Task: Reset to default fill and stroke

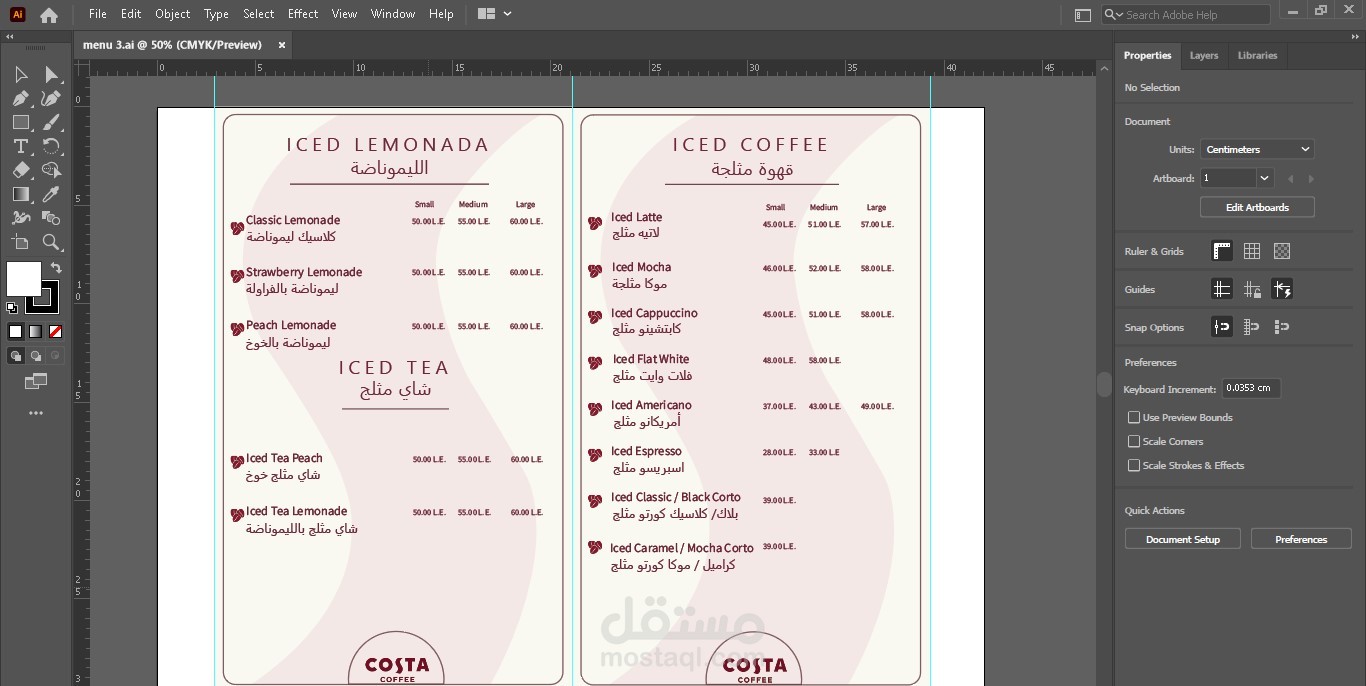Action: pos(12,308)
